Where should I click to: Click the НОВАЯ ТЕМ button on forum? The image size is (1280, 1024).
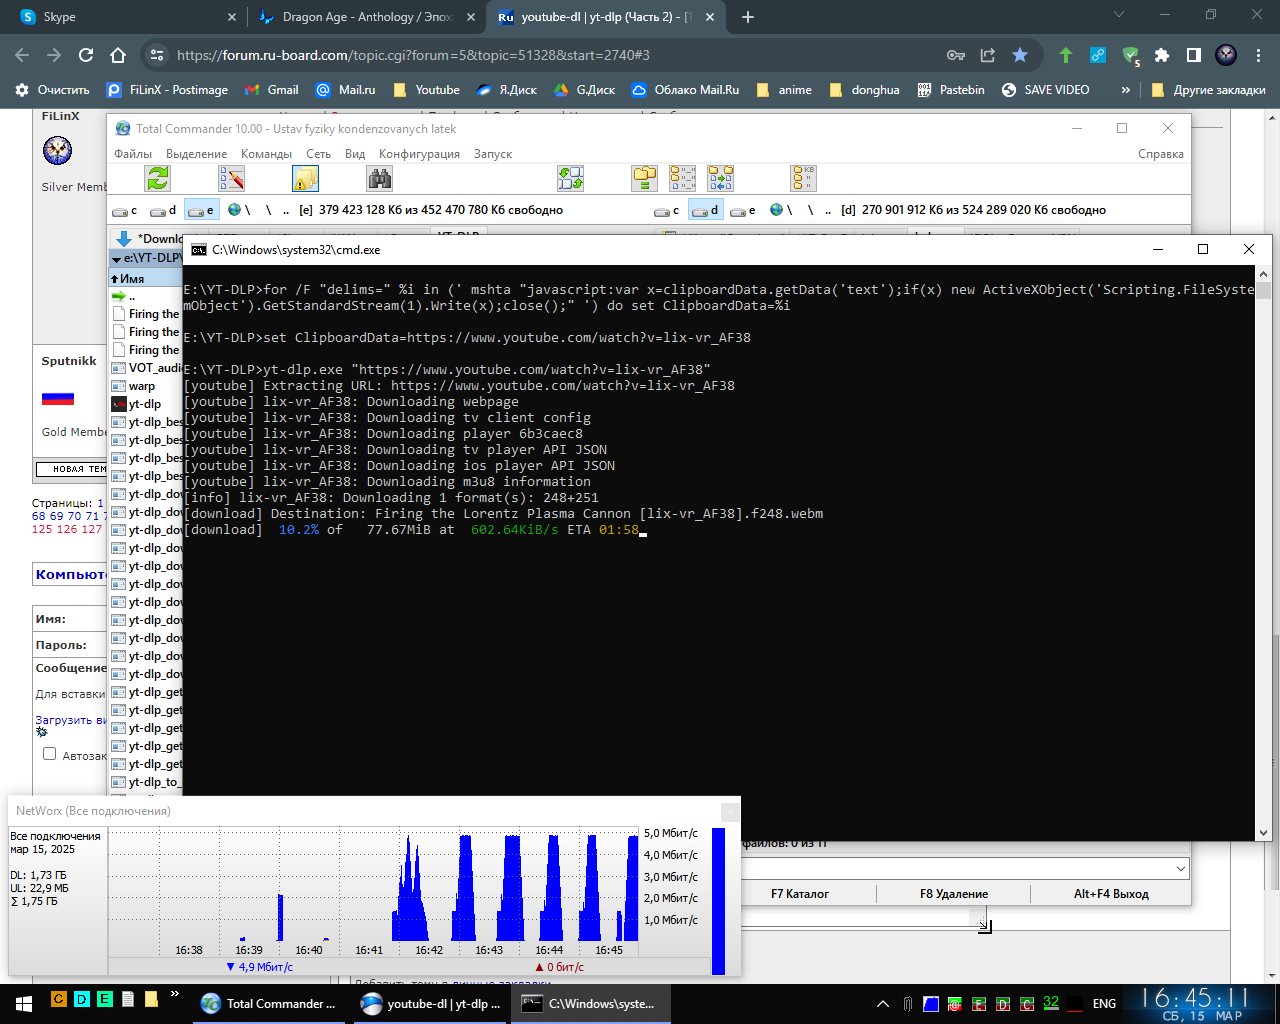72,469
